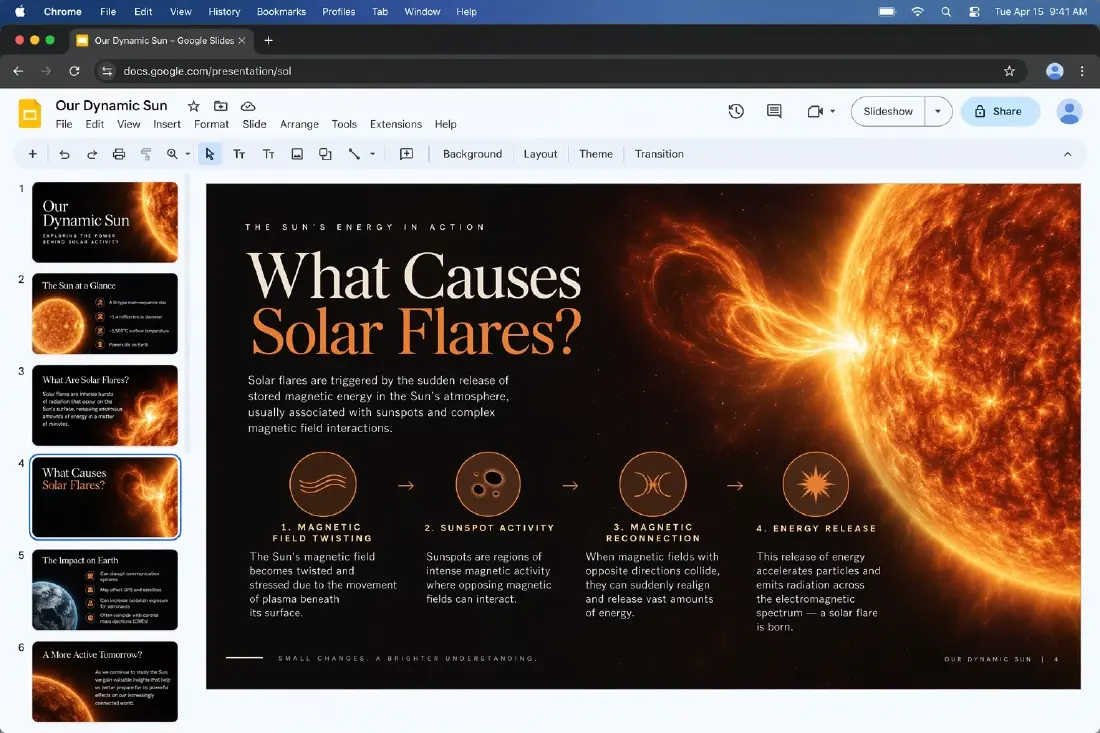This screenshot has height=733, width=1100.
Task: Open the Google Slides home logo
Action: (29, 114)
